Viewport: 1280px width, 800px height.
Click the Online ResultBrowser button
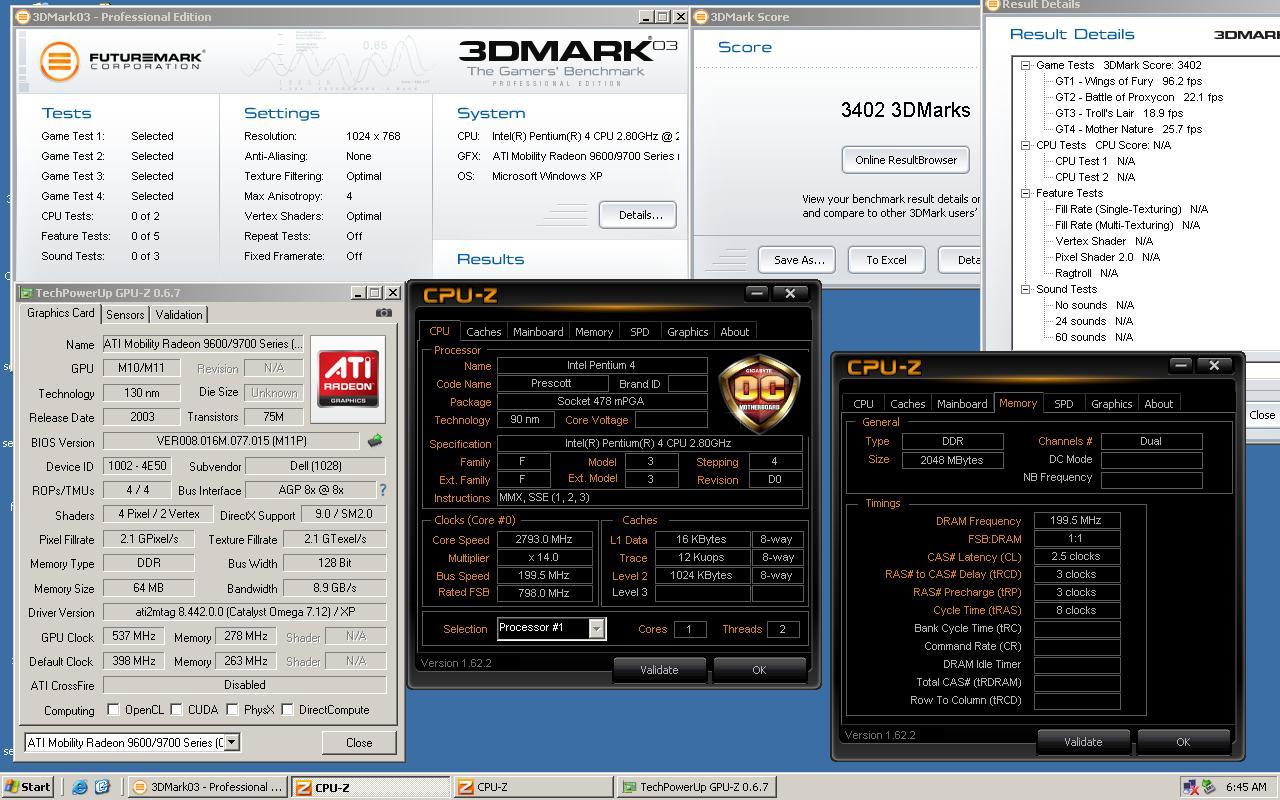pyautogui.click(x=906, y=160)
